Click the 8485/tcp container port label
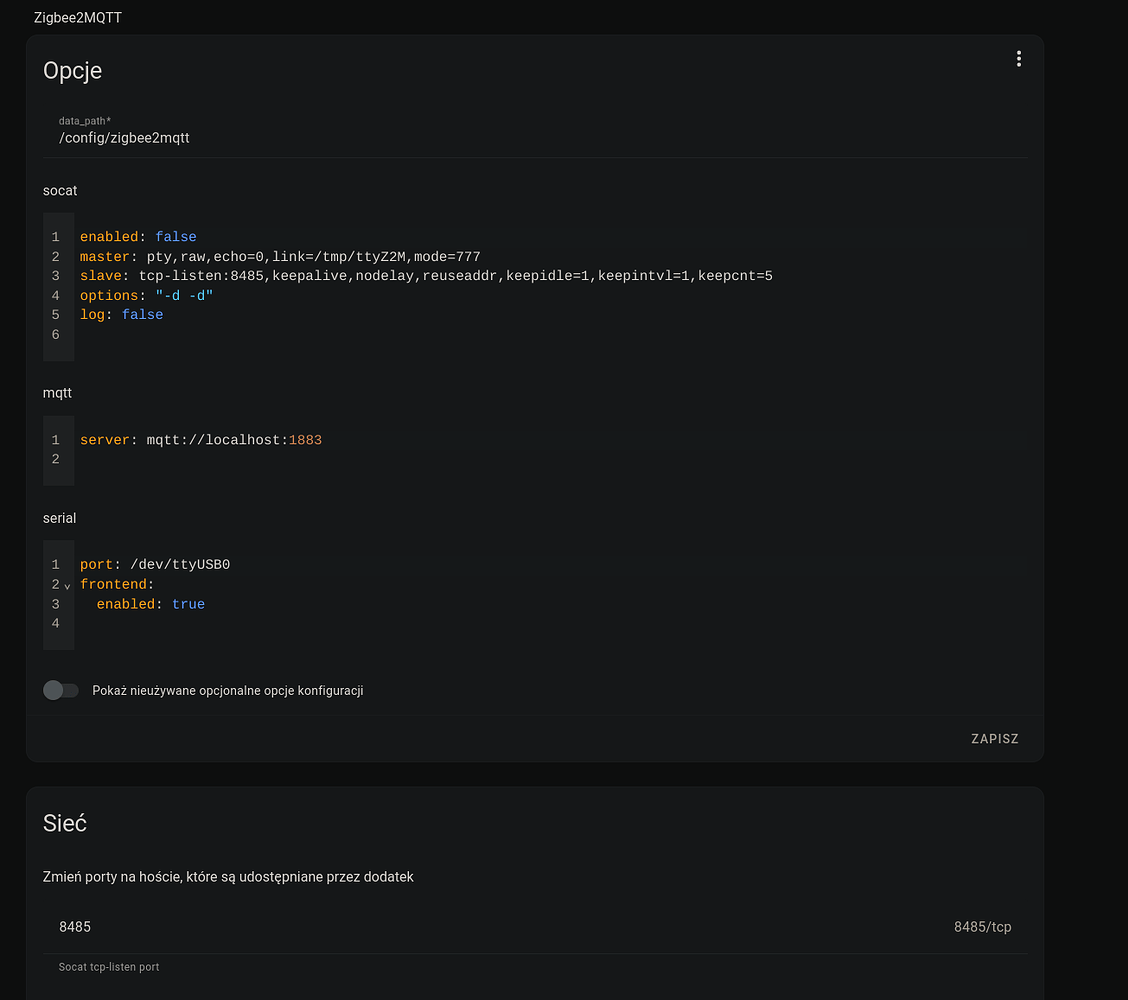This screenshot has width=1128, height=1000. point(982,927)
